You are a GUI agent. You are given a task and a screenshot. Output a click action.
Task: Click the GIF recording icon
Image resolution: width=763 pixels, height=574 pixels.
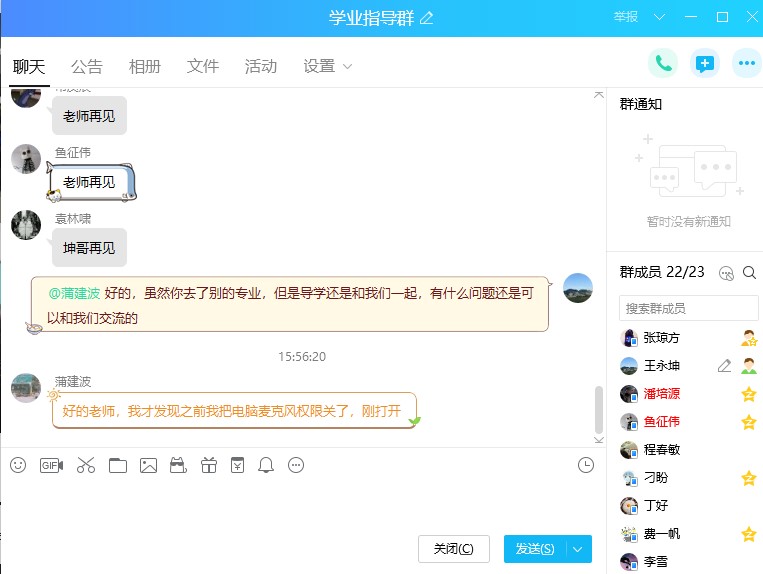tap(51, 465)
